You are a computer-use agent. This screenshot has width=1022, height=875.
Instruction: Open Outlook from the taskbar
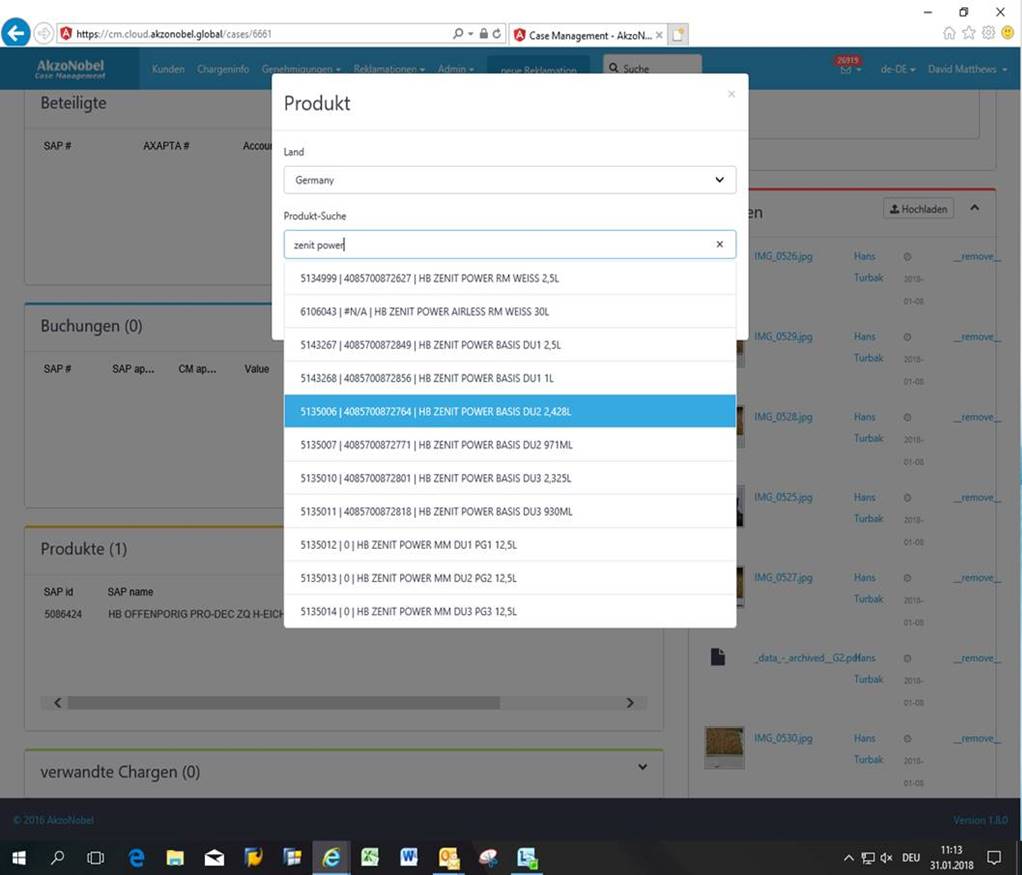(448, 857)
